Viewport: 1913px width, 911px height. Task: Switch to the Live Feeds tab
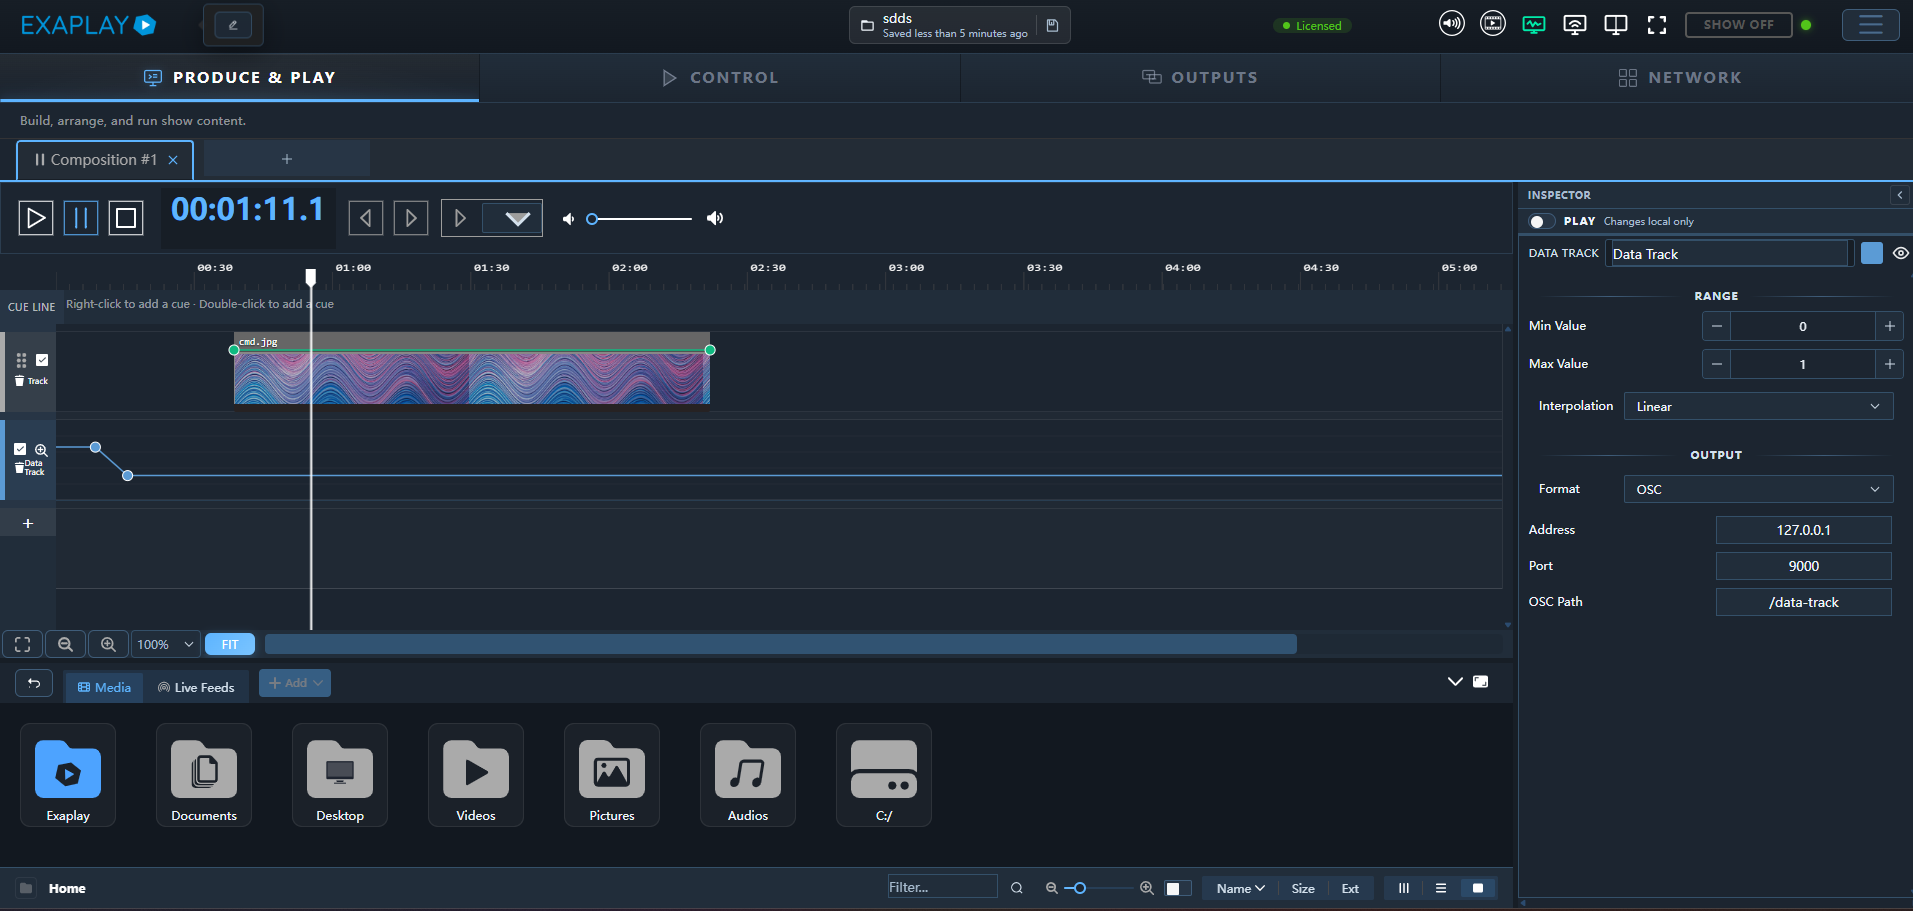[x=196, y=687]
